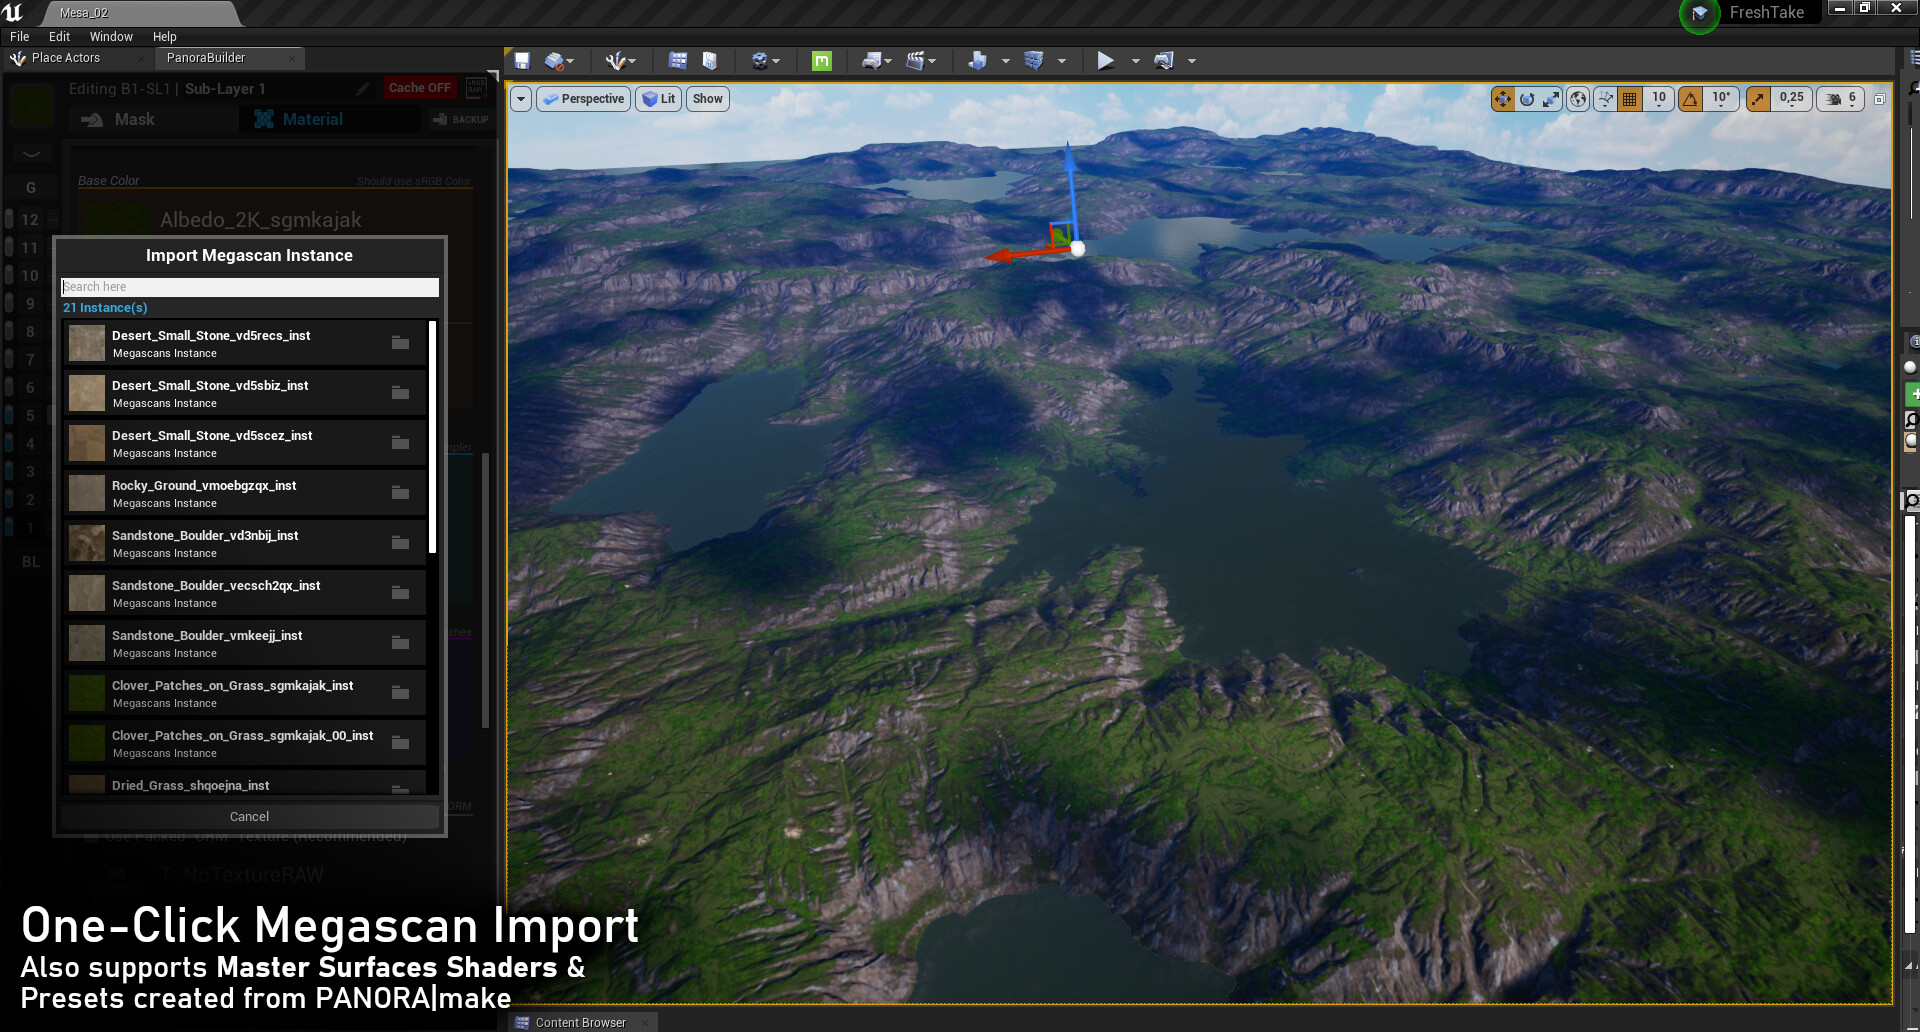Cancel the Import Megascan Instance dialog

pos(248,816)
